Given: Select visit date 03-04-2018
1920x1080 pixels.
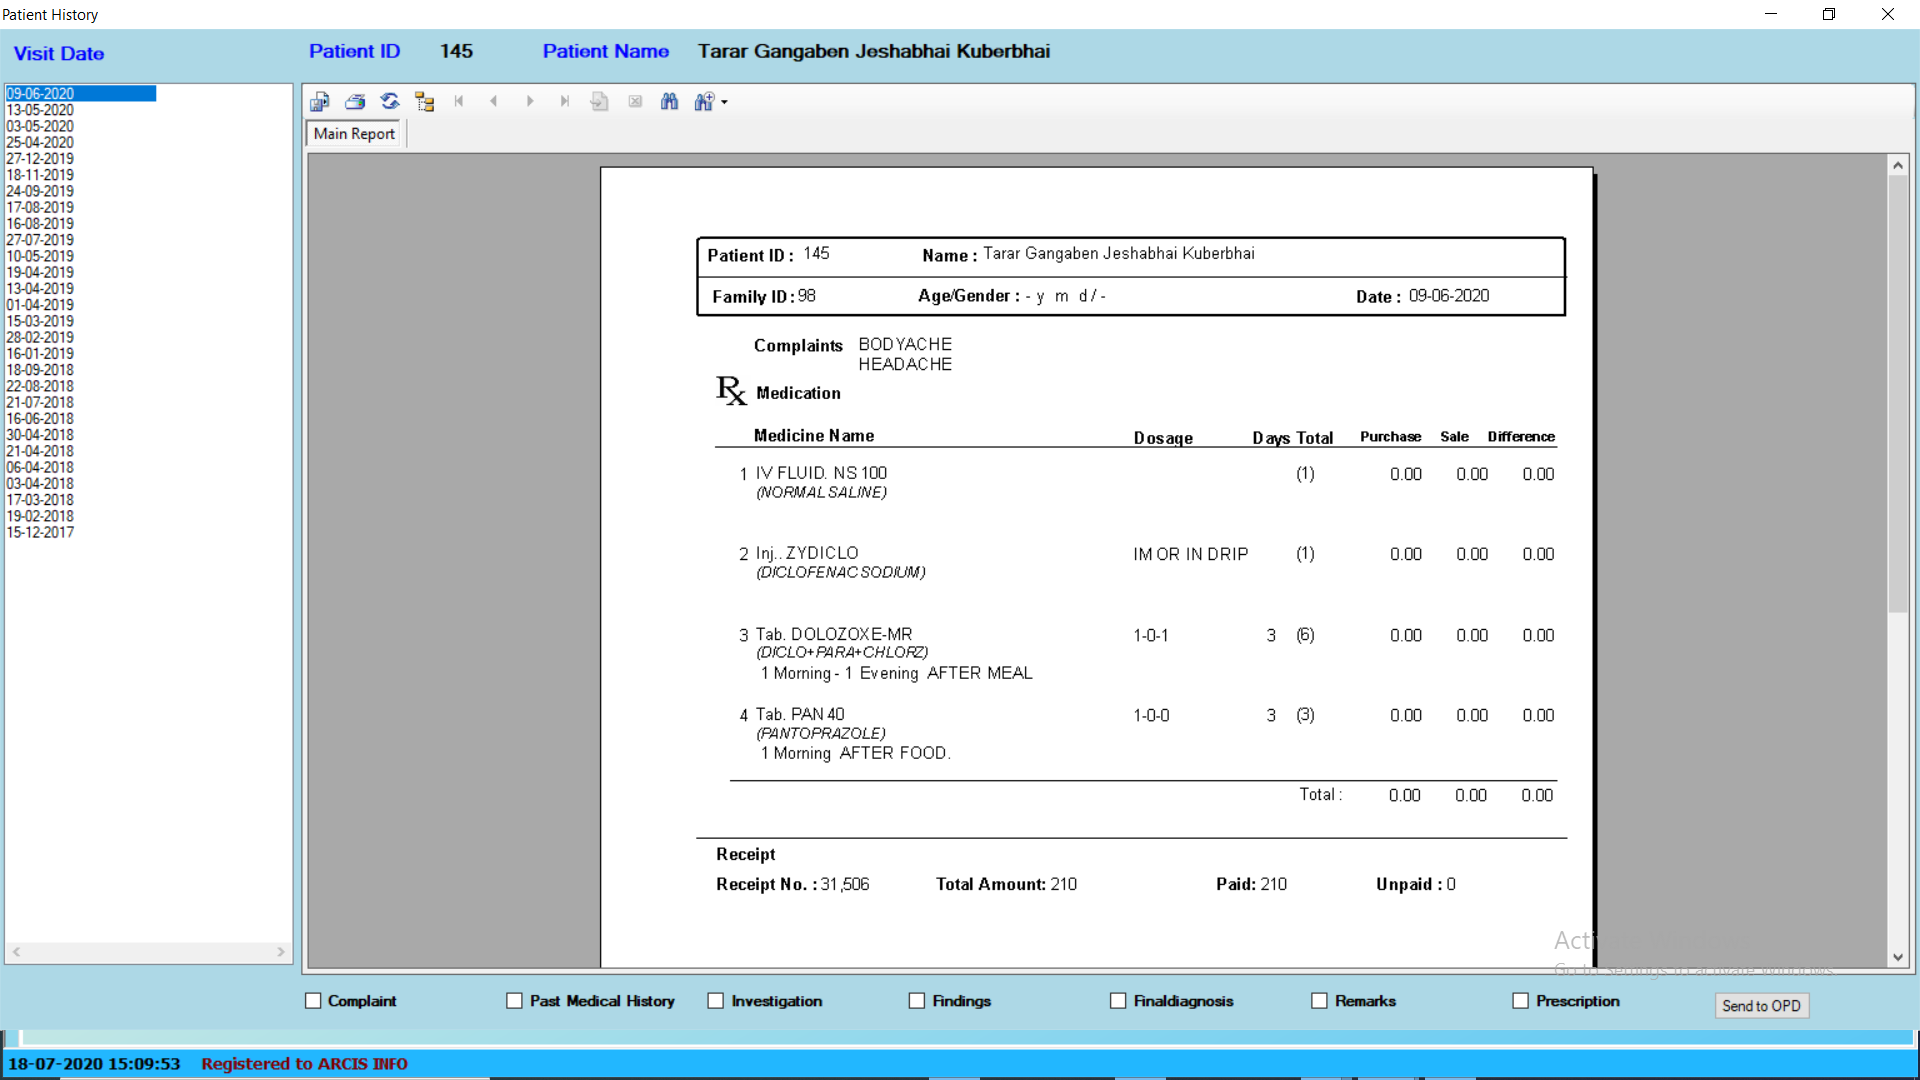Looking at the screenshot, I should [41, 484].
